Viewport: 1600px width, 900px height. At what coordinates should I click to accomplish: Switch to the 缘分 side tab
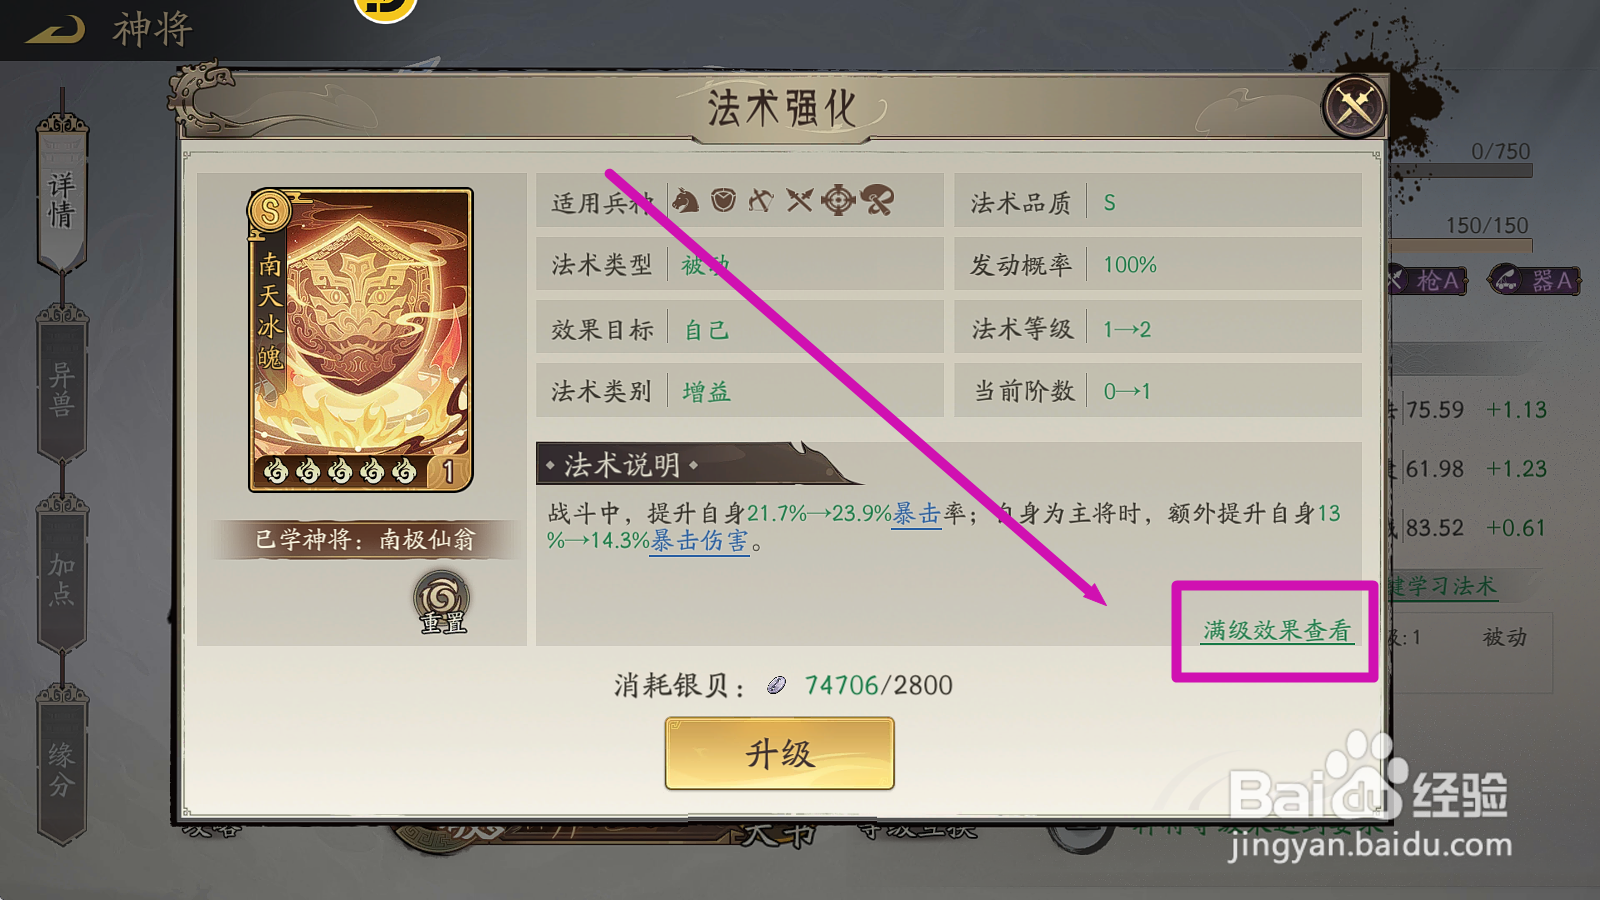pyautogui.click(x=62, y=768)
